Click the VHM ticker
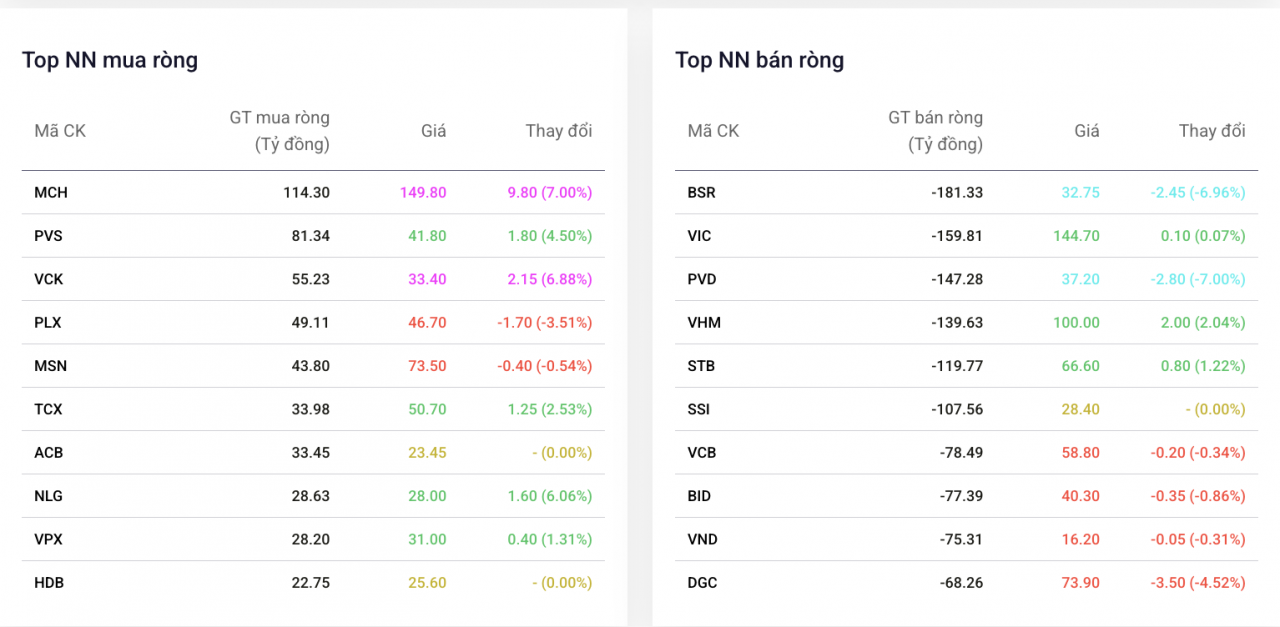The image size is (1280, 627). (704, 323)
